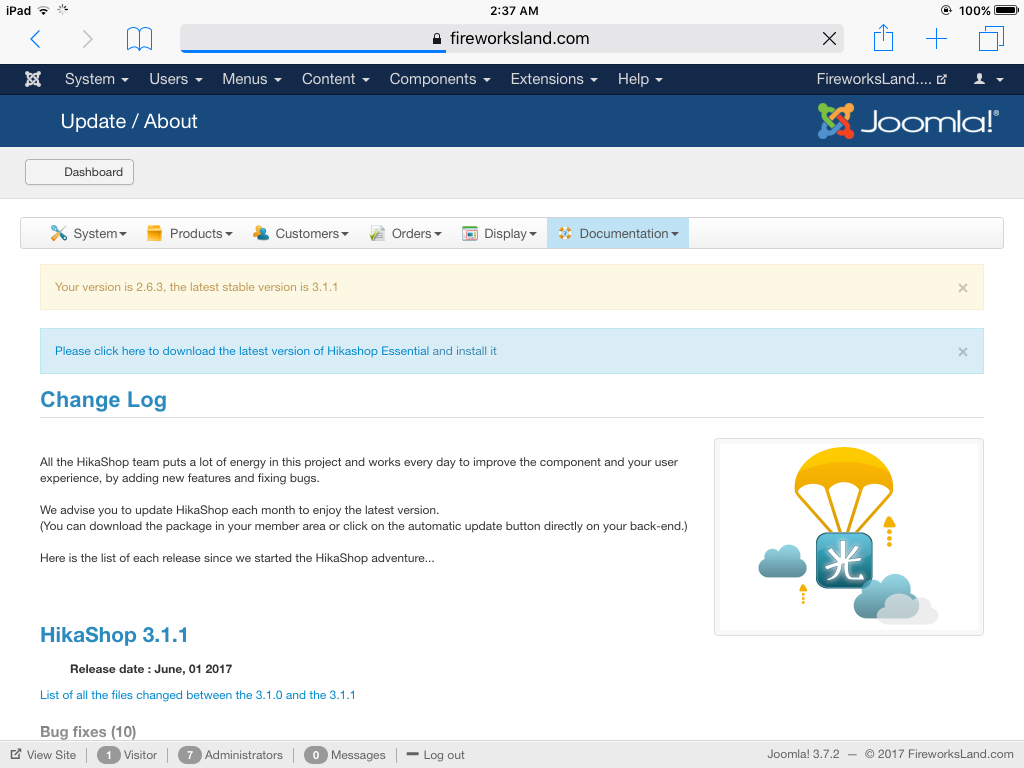Open the user account dropdown icon
The image size is (1024, 768).
pyautogui.click(x=988, y=79)
